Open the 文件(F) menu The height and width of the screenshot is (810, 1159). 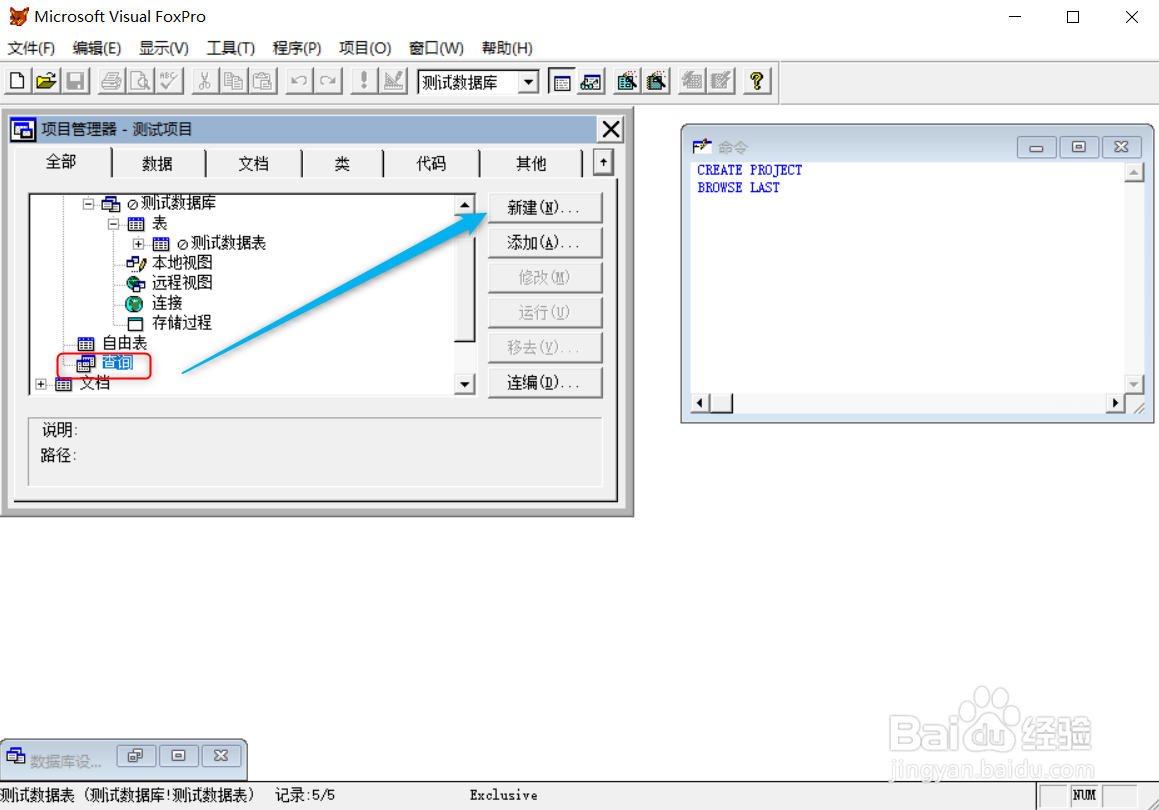point(31,48)
